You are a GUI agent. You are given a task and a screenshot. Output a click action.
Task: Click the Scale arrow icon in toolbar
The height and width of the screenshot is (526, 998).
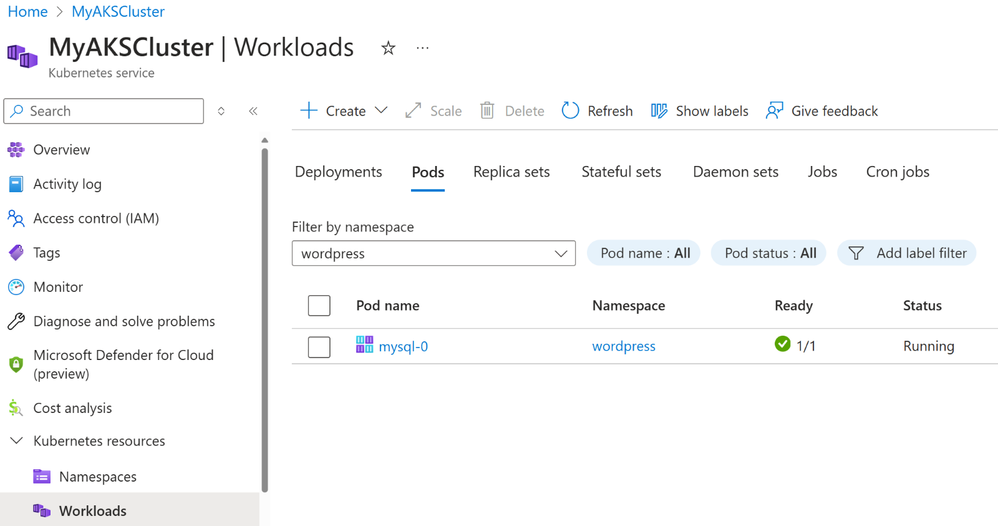click(413, 111)
